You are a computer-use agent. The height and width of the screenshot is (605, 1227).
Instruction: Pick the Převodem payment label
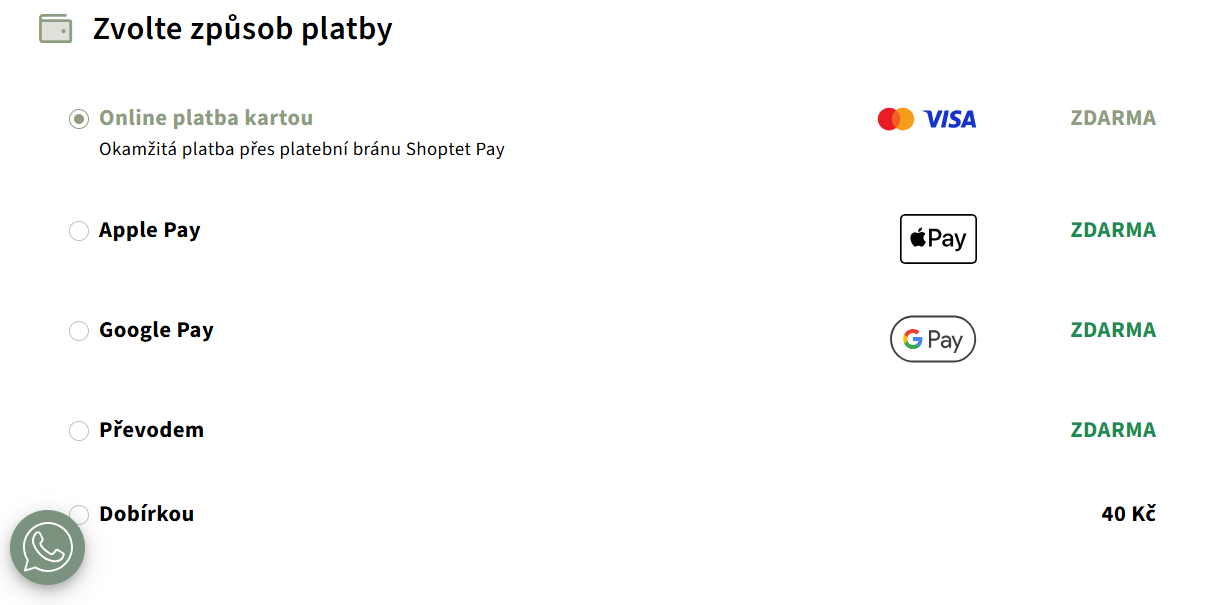(151, 430)
